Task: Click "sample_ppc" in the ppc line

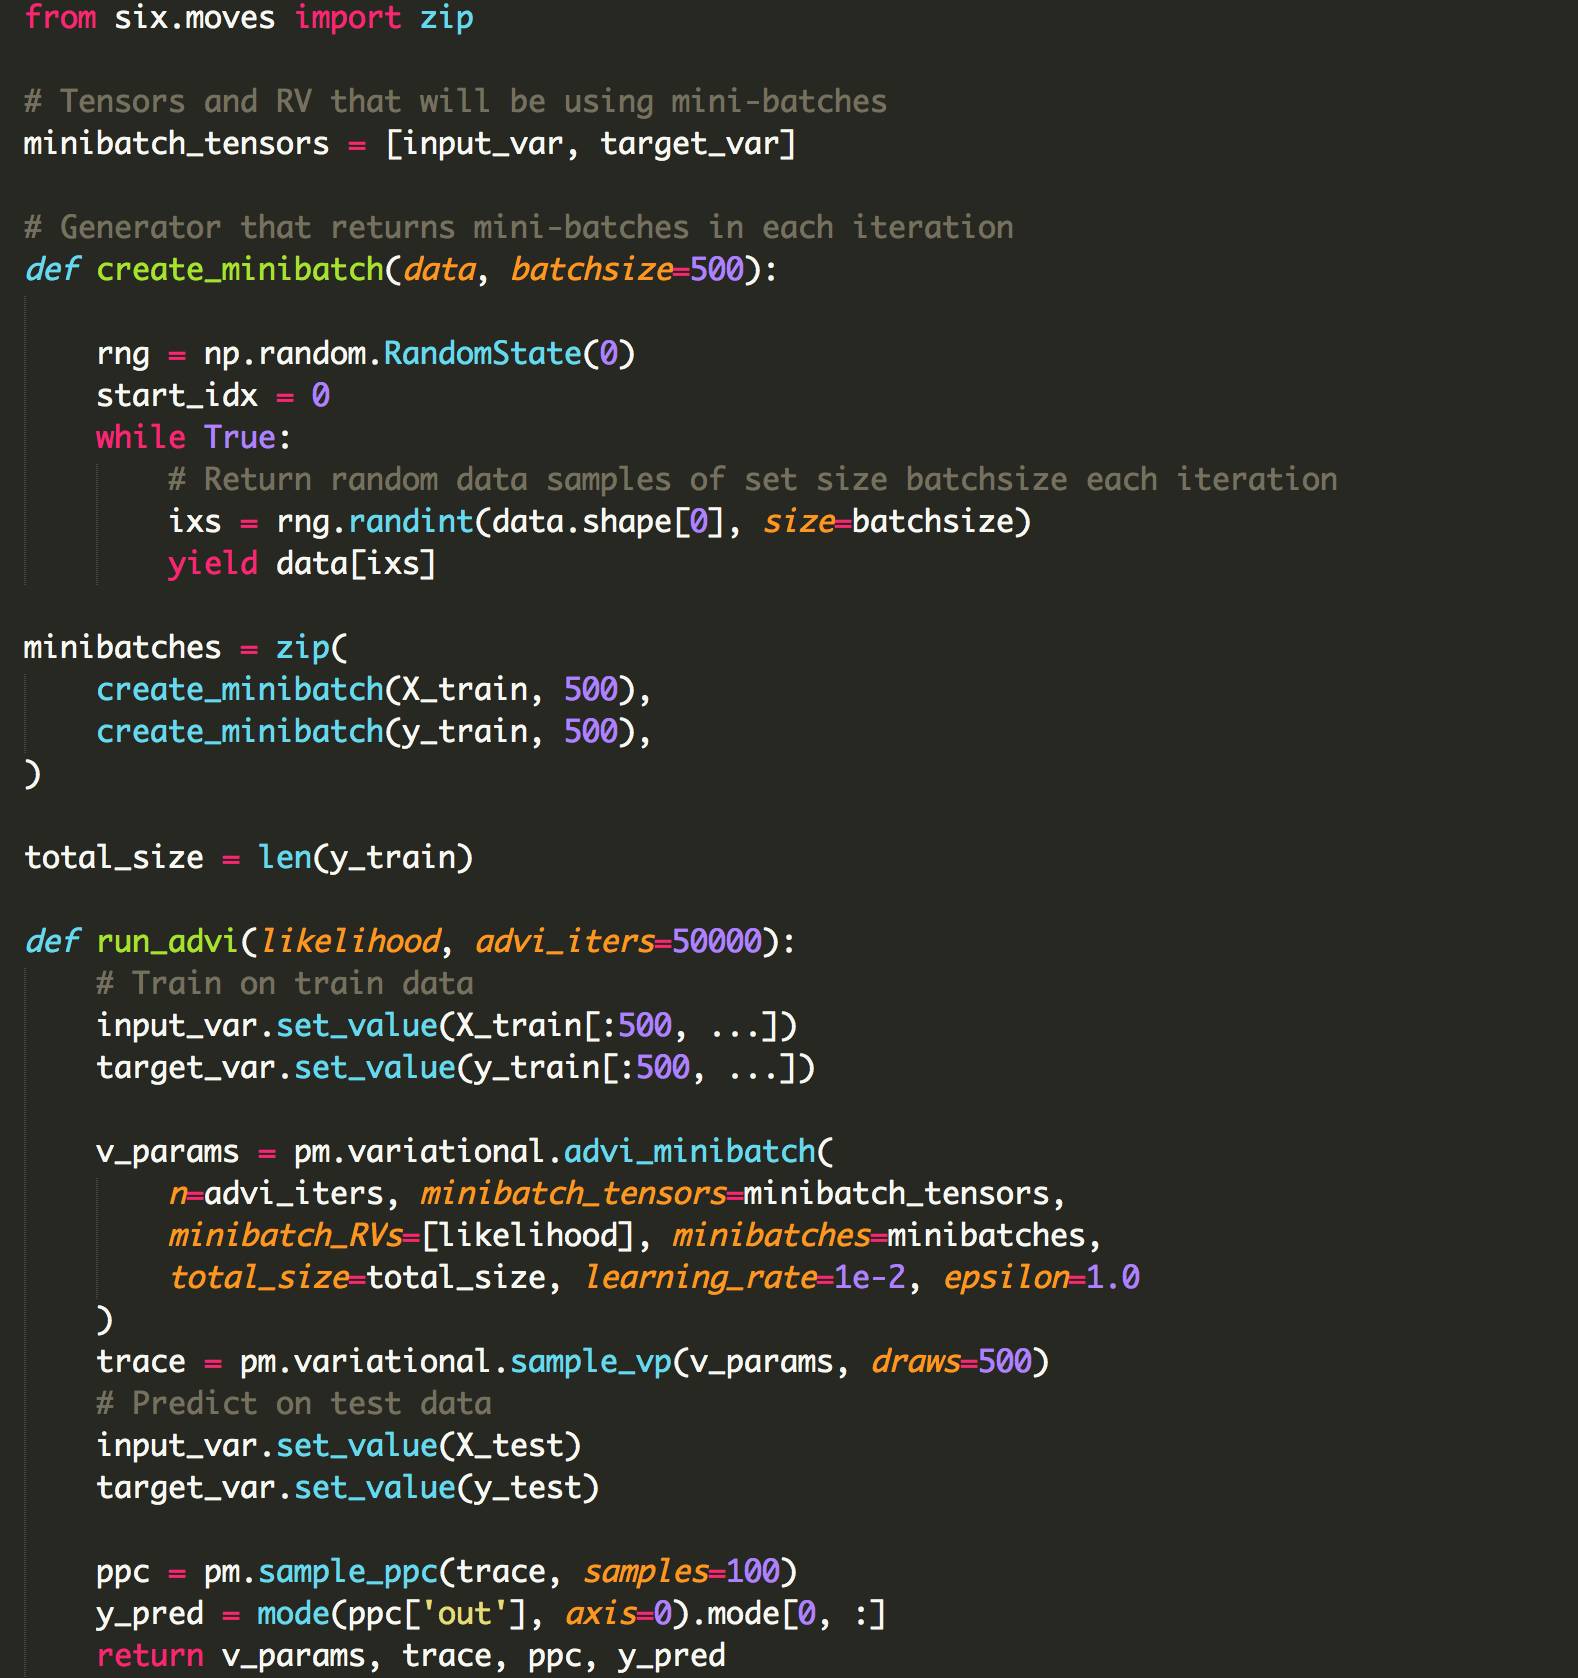Action: pyautogui.click(x=348, y=1572)
